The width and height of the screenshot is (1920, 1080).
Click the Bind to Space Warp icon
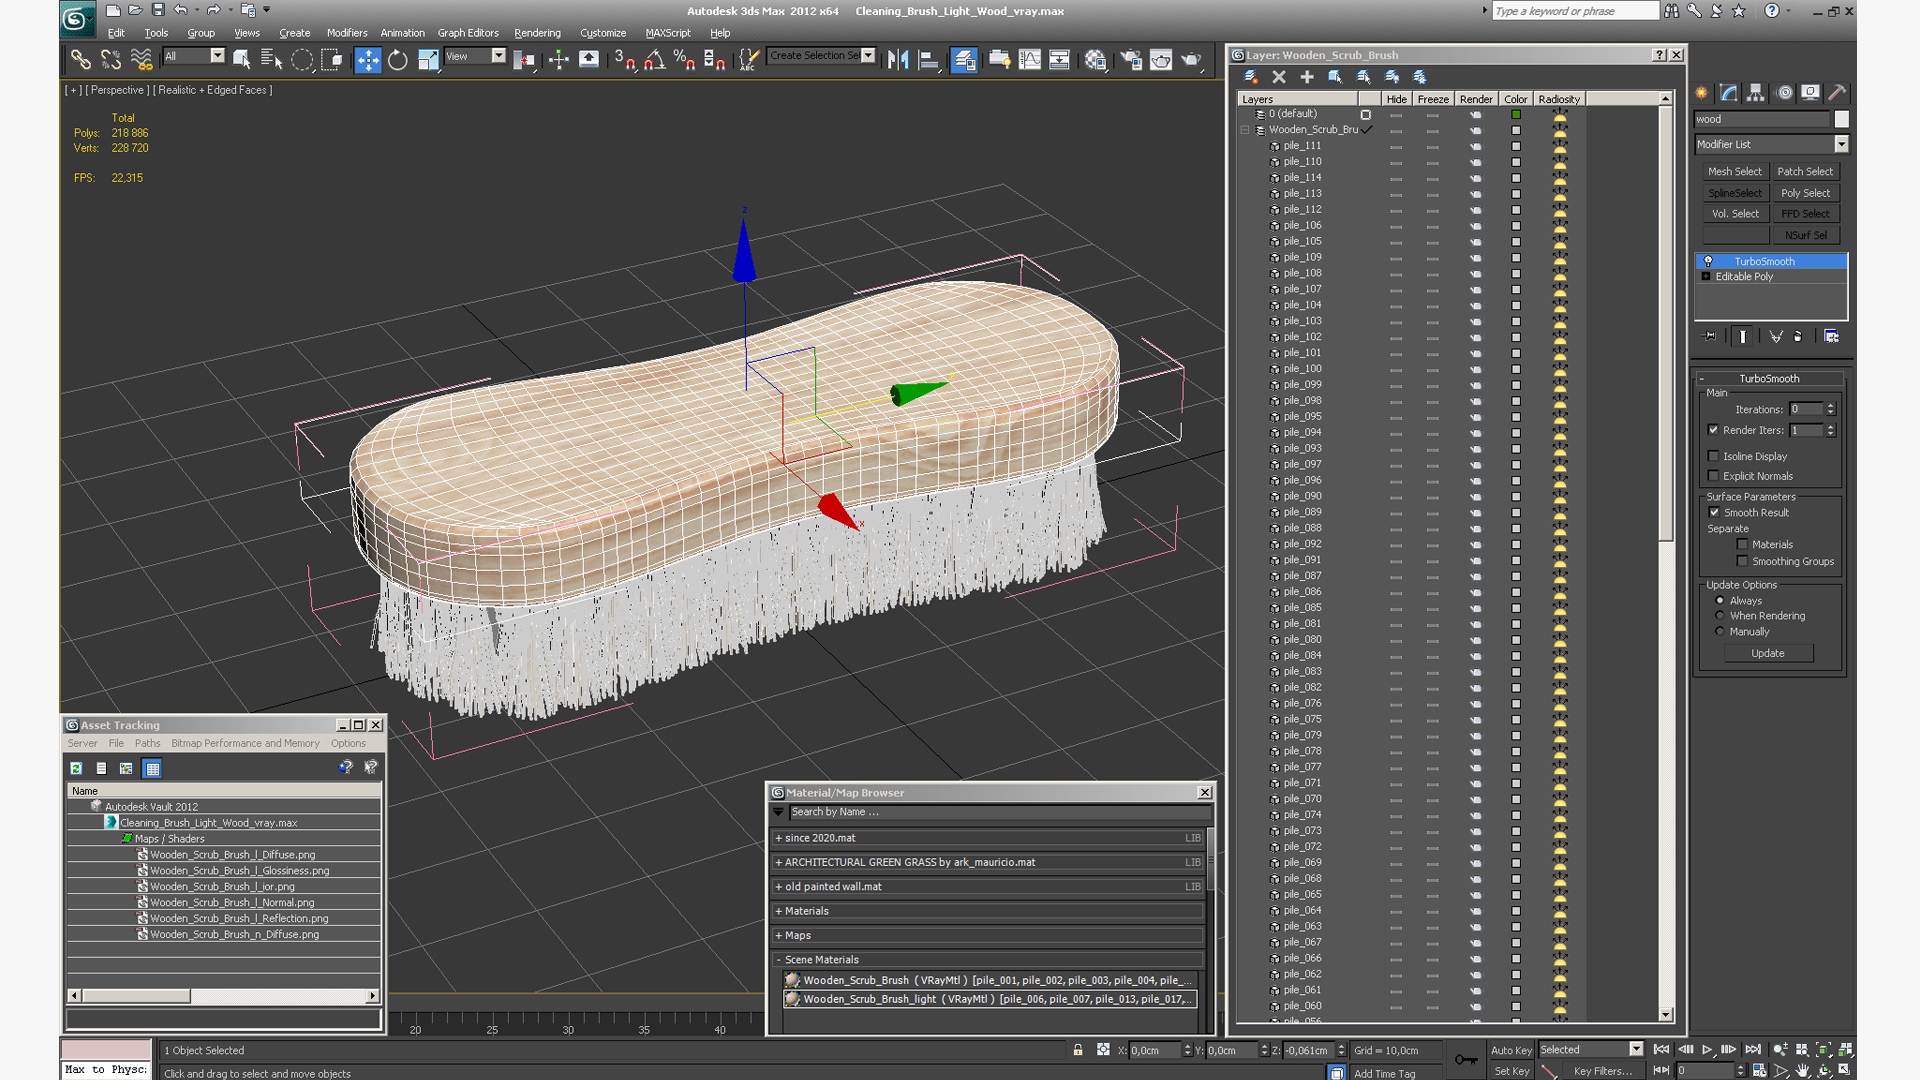point(141,60)
